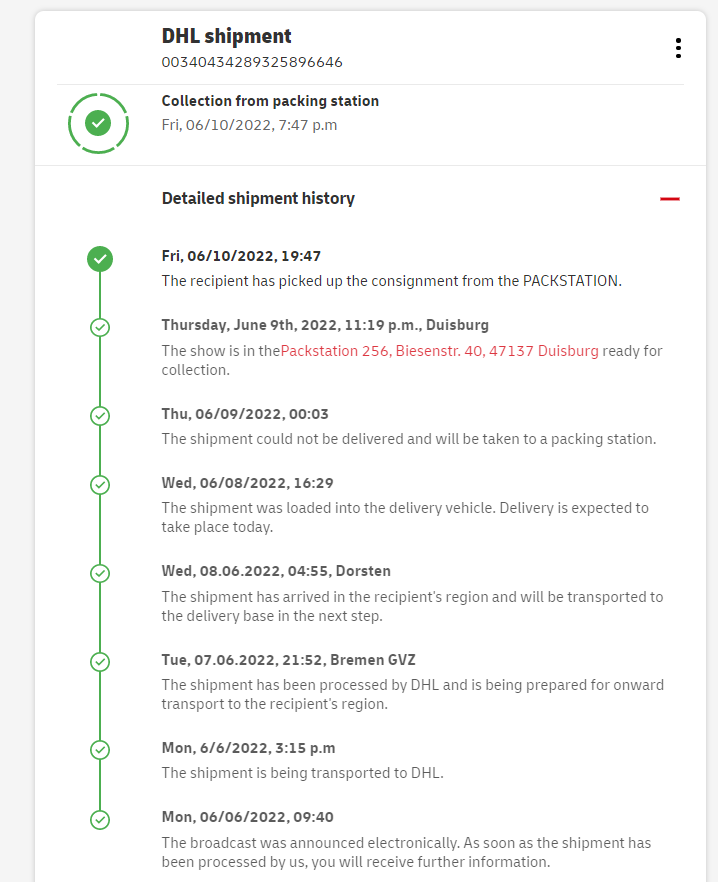718x882 pixels.
Task: Click the checkmark next to Mon 3:15 p.m entry
Action: (x=100, y=749)
